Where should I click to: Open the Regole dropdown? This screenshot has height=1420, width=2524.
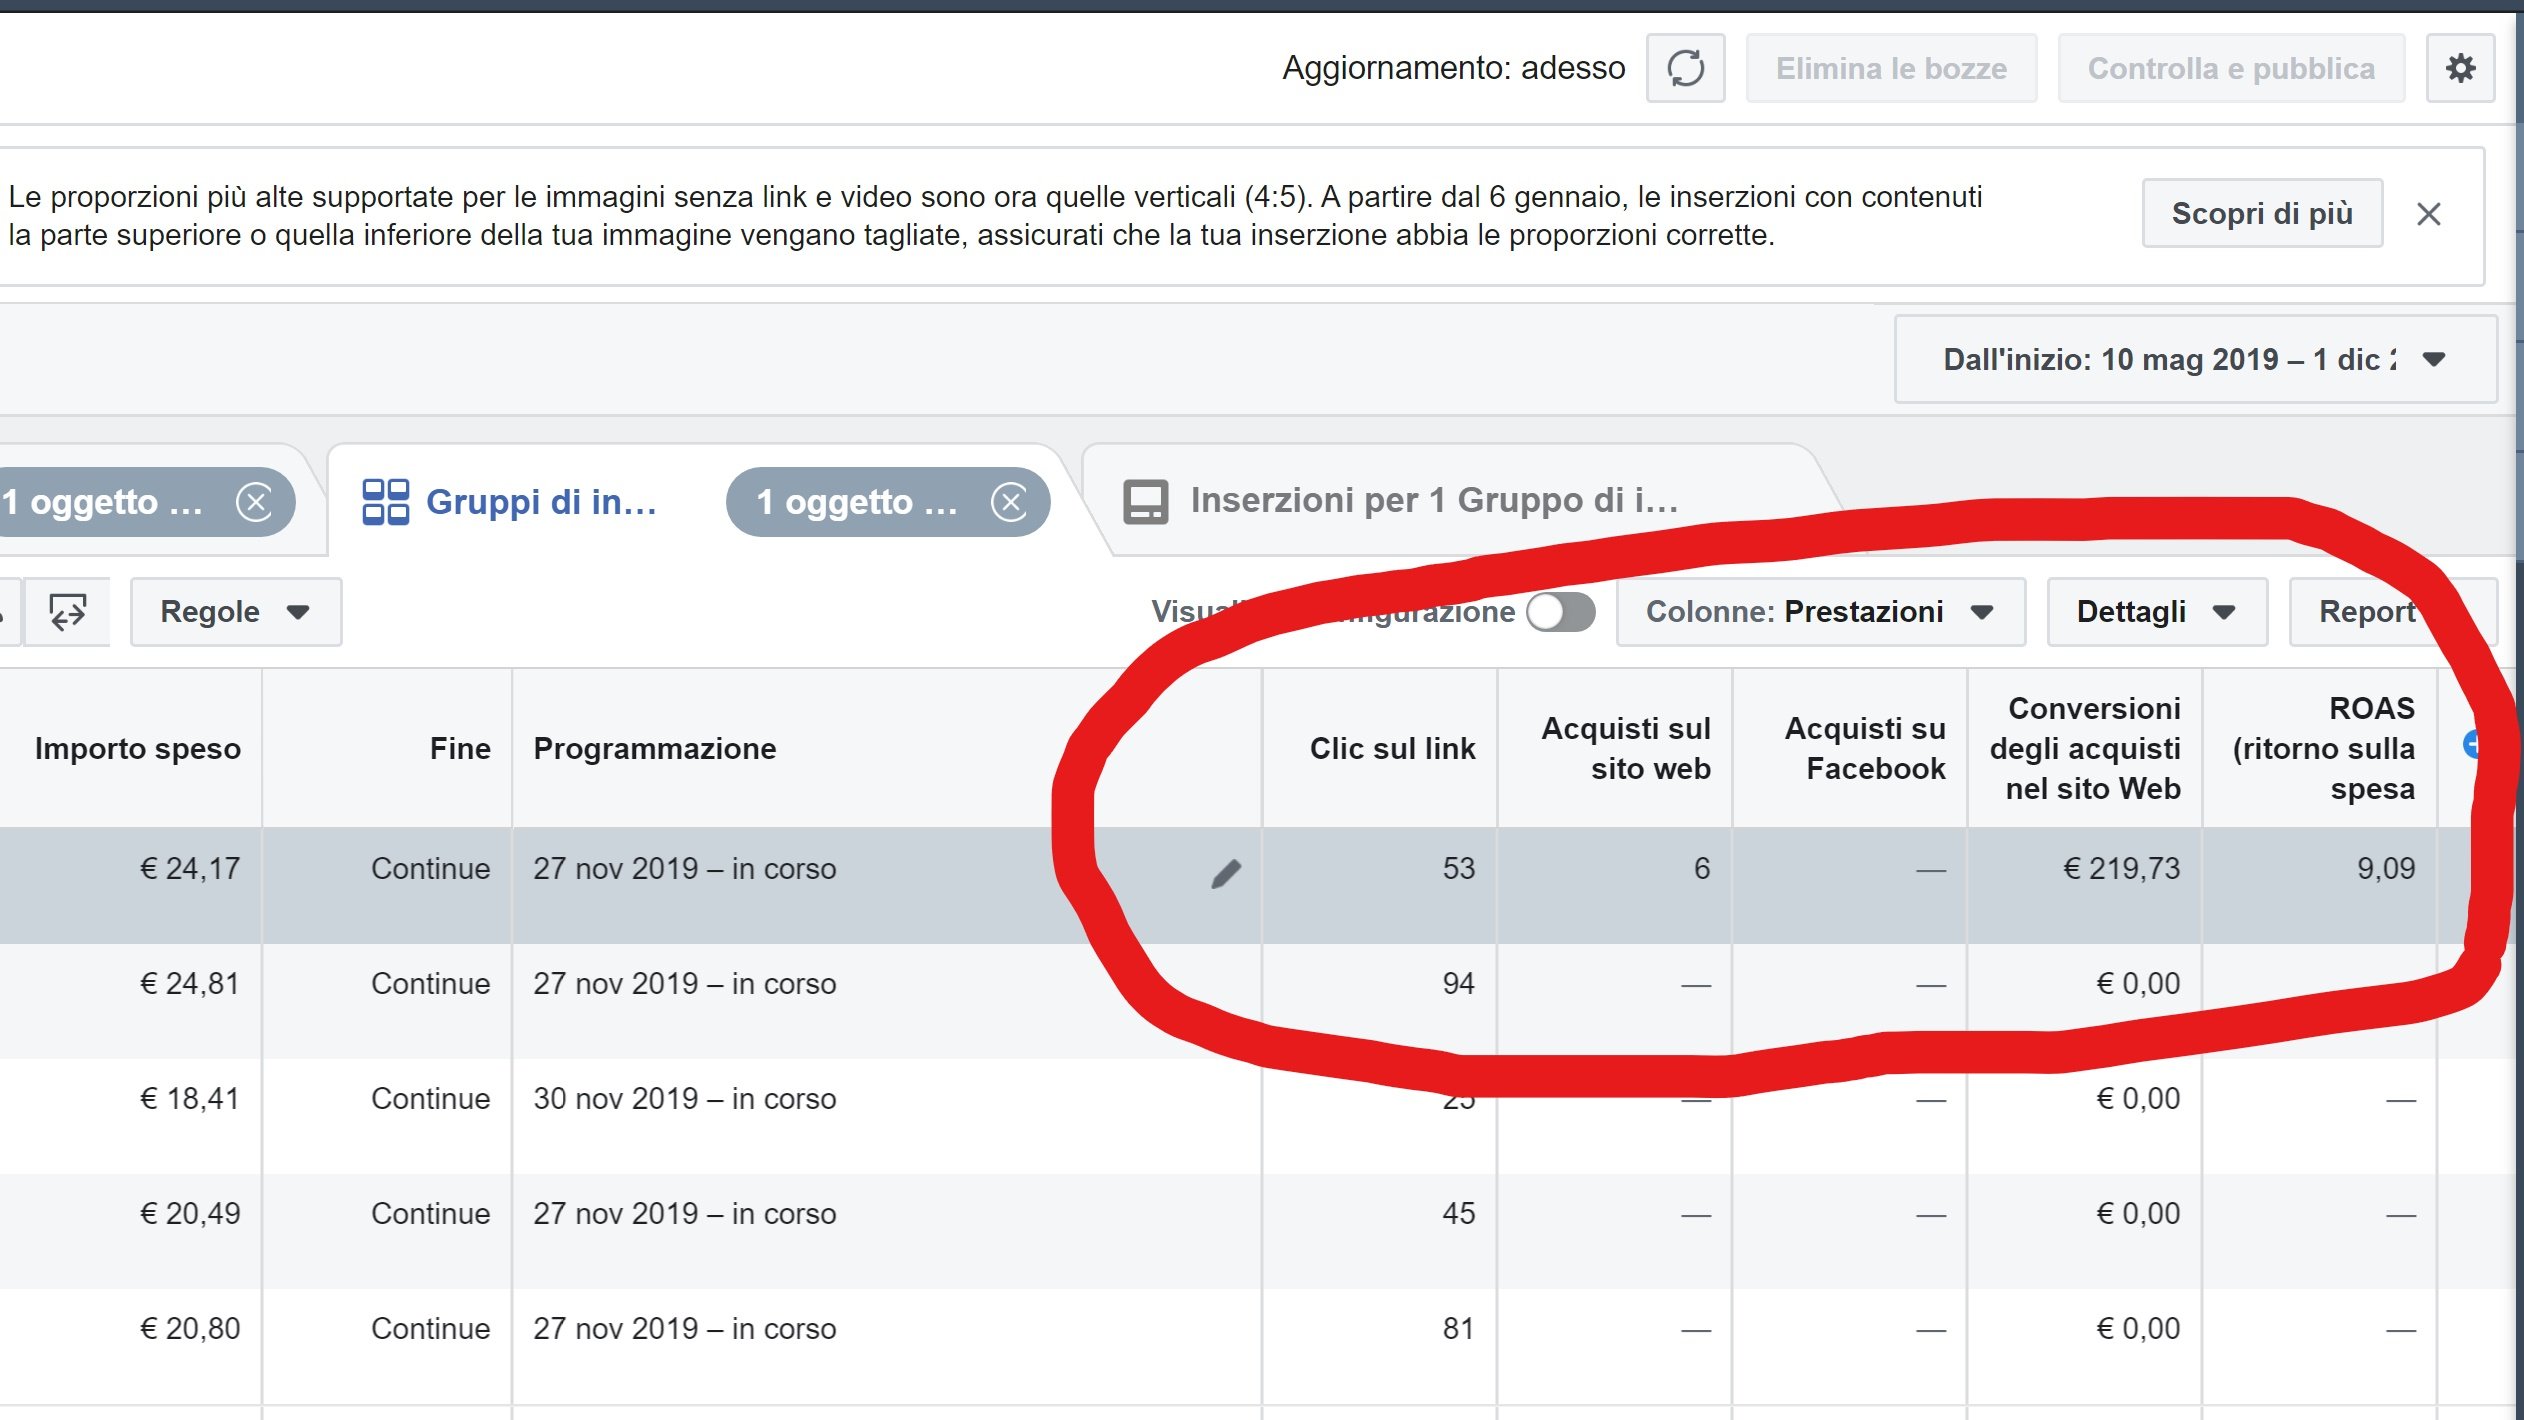235,612
